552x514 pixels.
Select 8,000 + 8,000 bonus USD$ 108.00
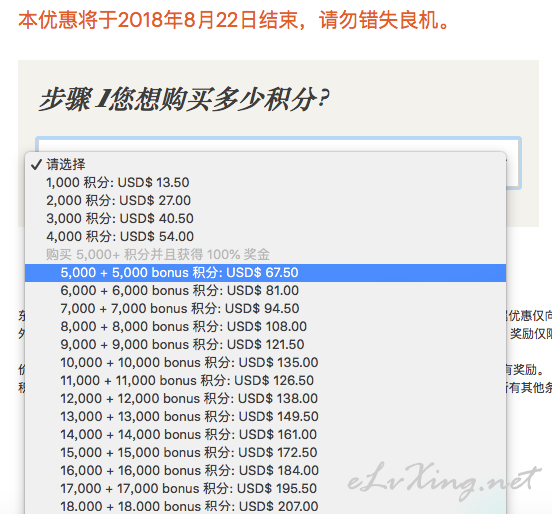tap(265, 326)
